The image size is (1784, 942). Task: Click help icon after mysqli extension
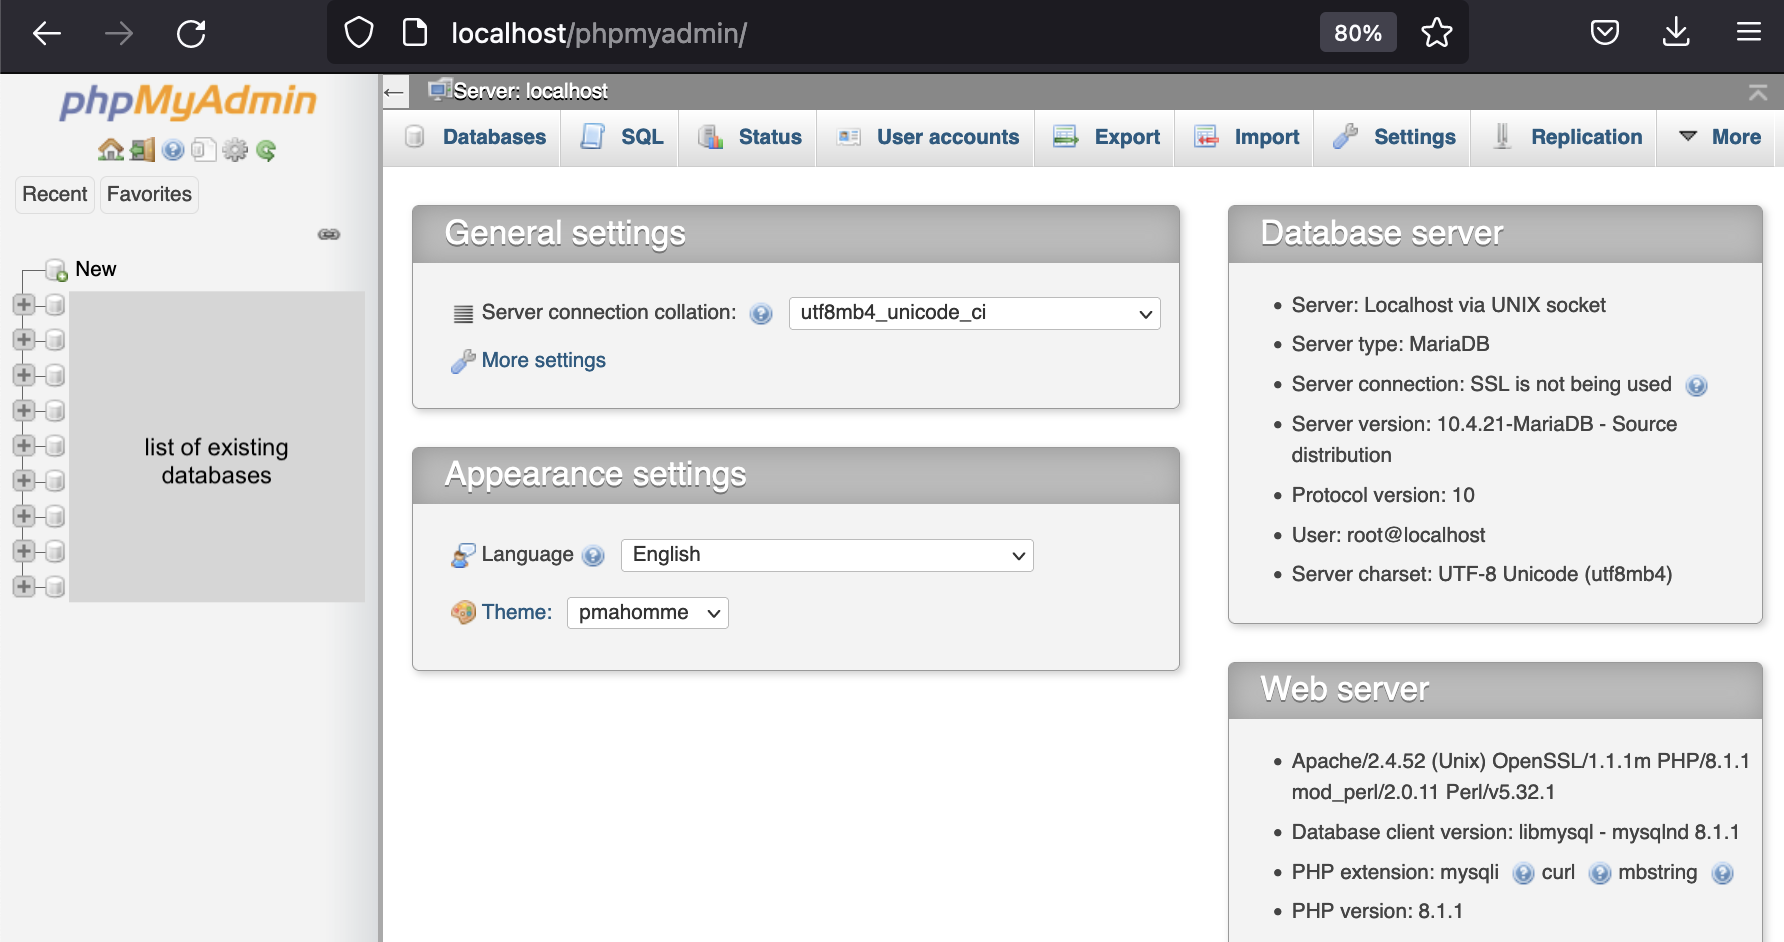coord(1523,874)
